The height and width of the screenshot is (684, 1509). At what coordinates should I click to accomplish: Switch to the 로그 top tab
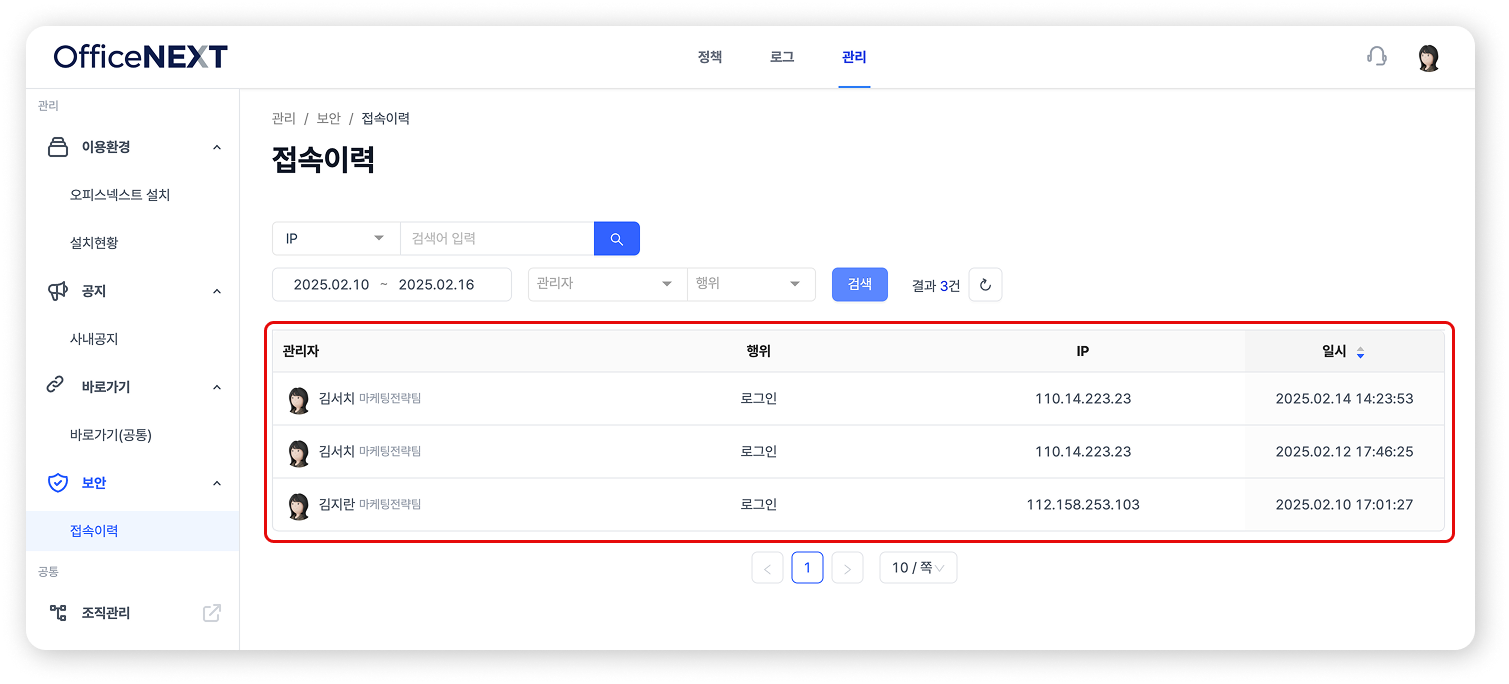click(782, 57)
